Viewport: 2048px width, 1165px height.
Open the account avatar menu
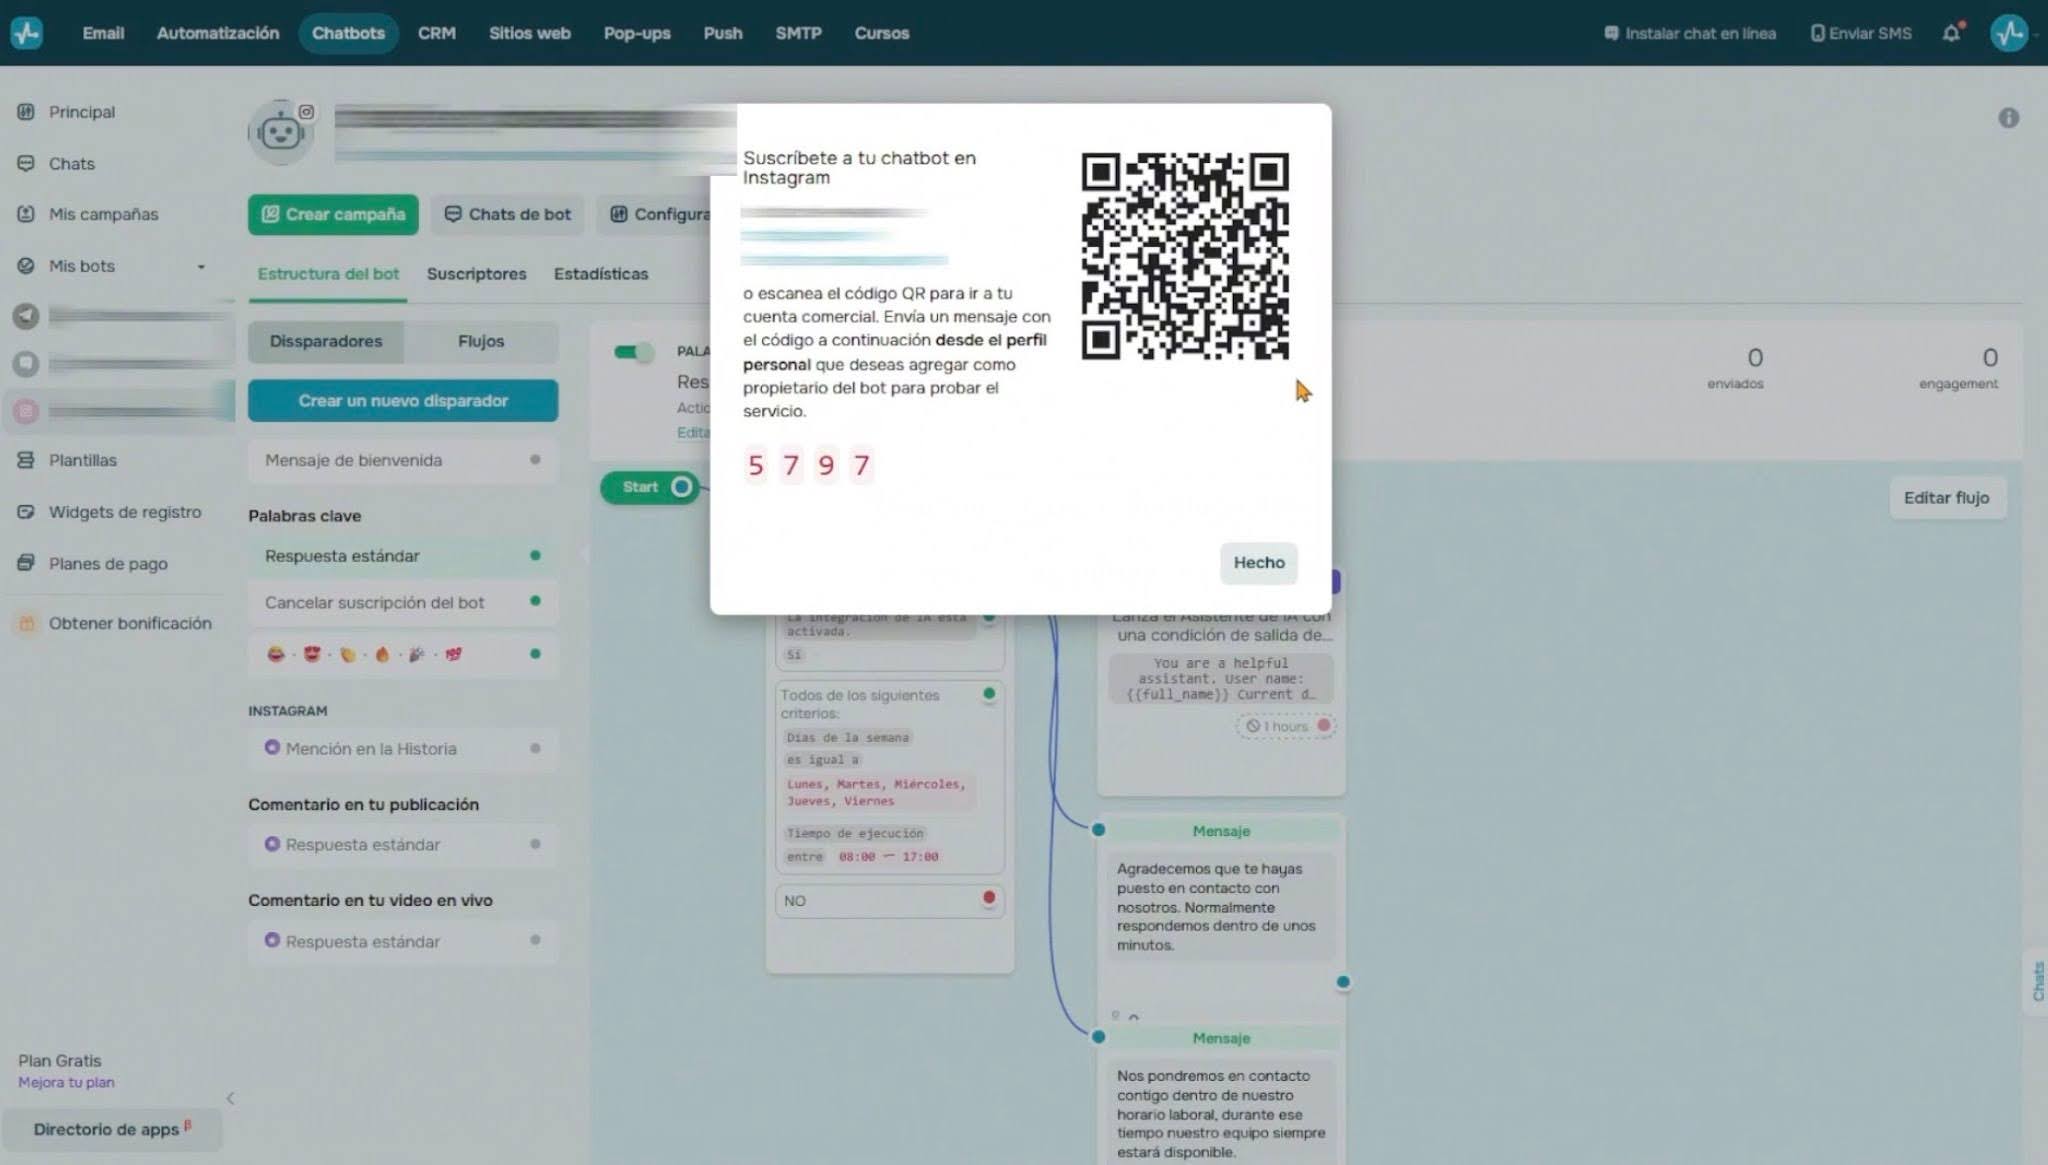2008,33
